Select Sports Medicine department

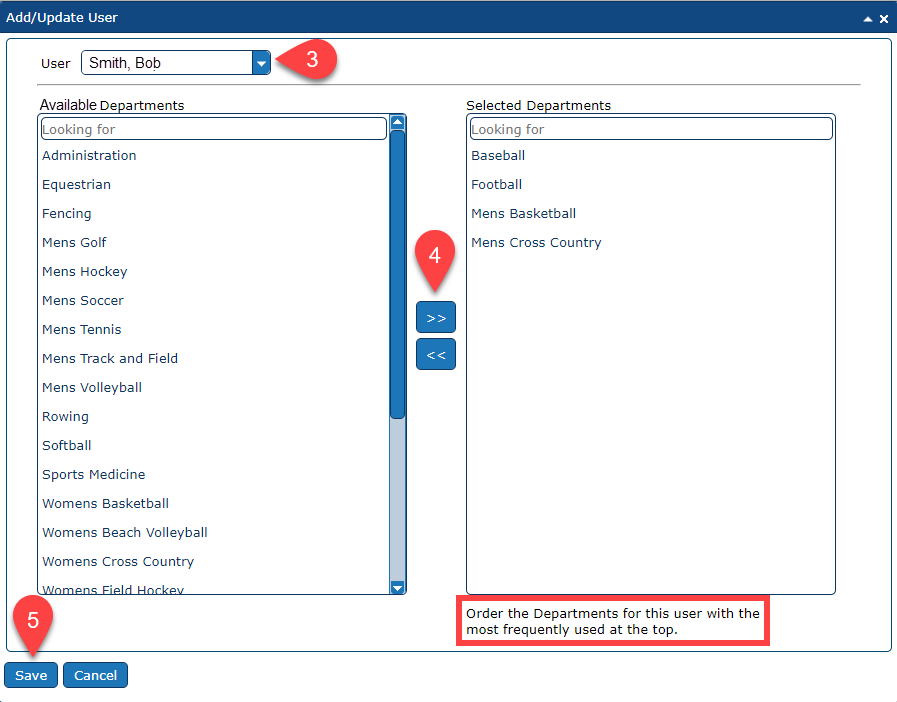click(x=94, y=475)
